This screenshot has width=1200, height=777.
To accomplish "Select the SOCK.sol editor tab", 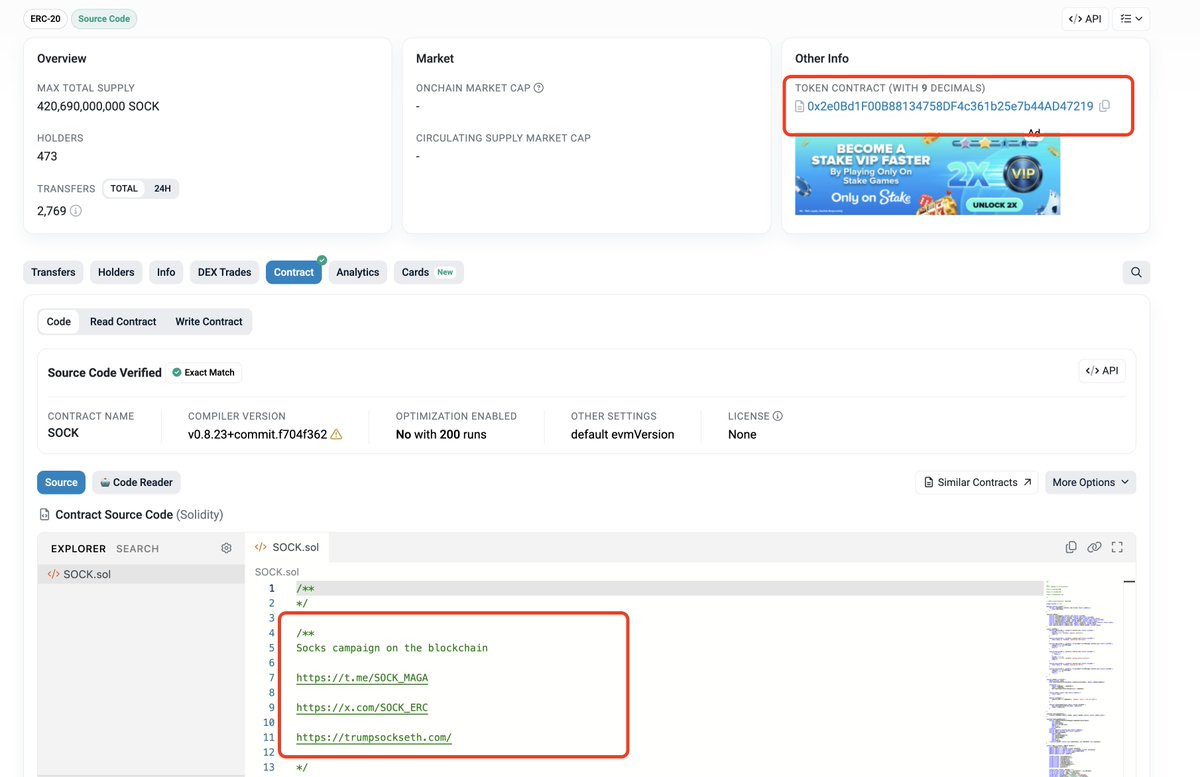I will (288, 547).
